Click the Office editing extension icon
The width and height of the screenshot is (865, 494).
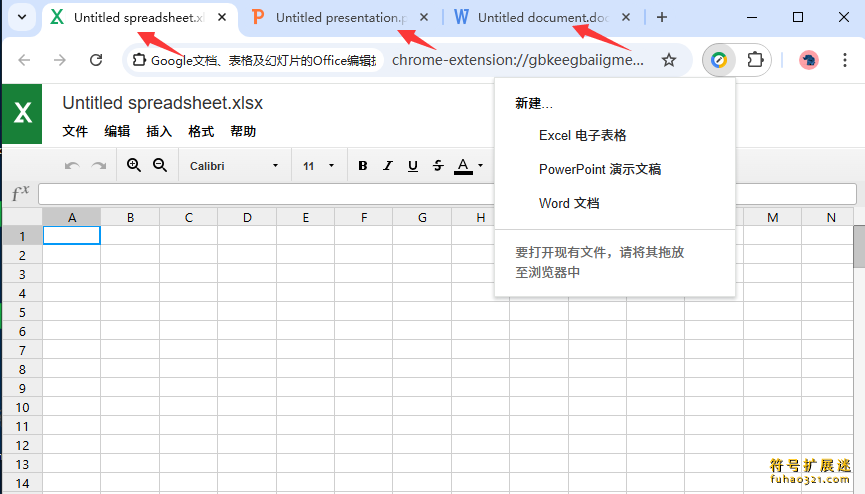[x=719, y=60]
